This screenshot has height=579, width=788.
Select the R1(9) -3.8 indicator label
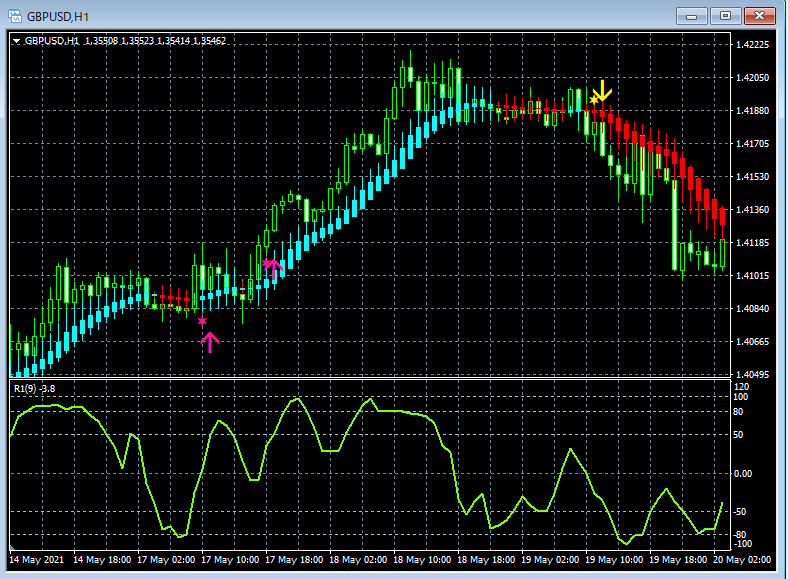click(34, 389)
